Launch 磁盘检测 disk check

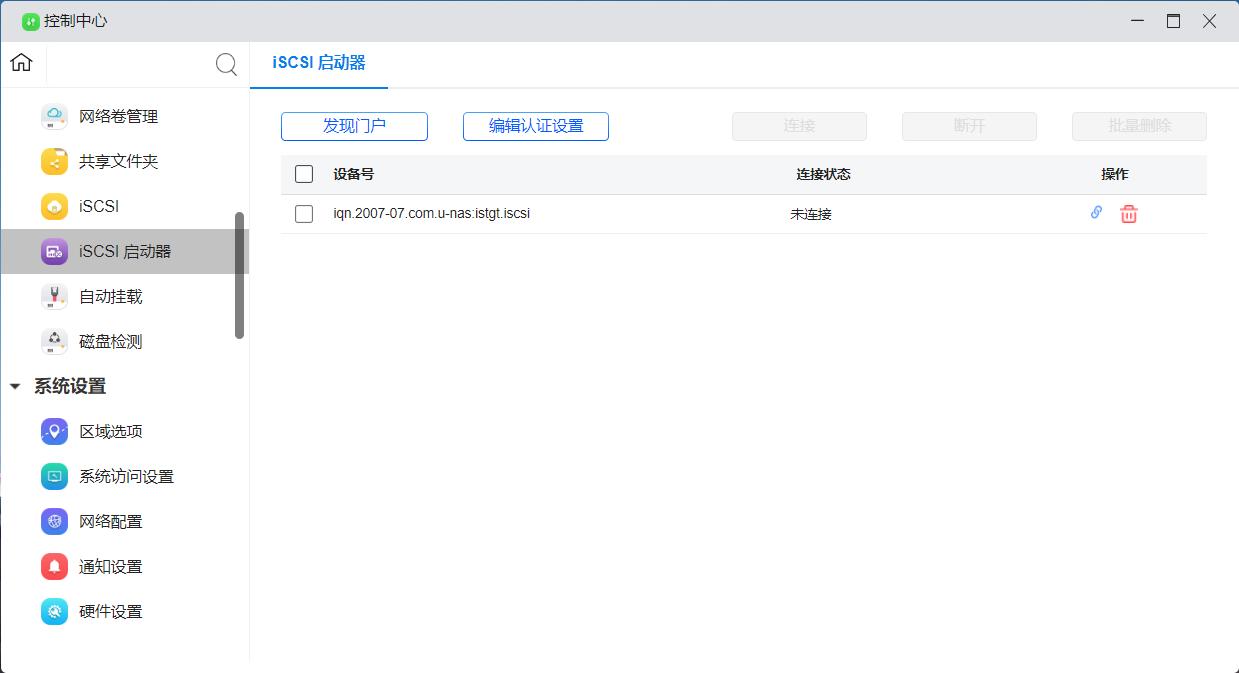tap(113, 341)
